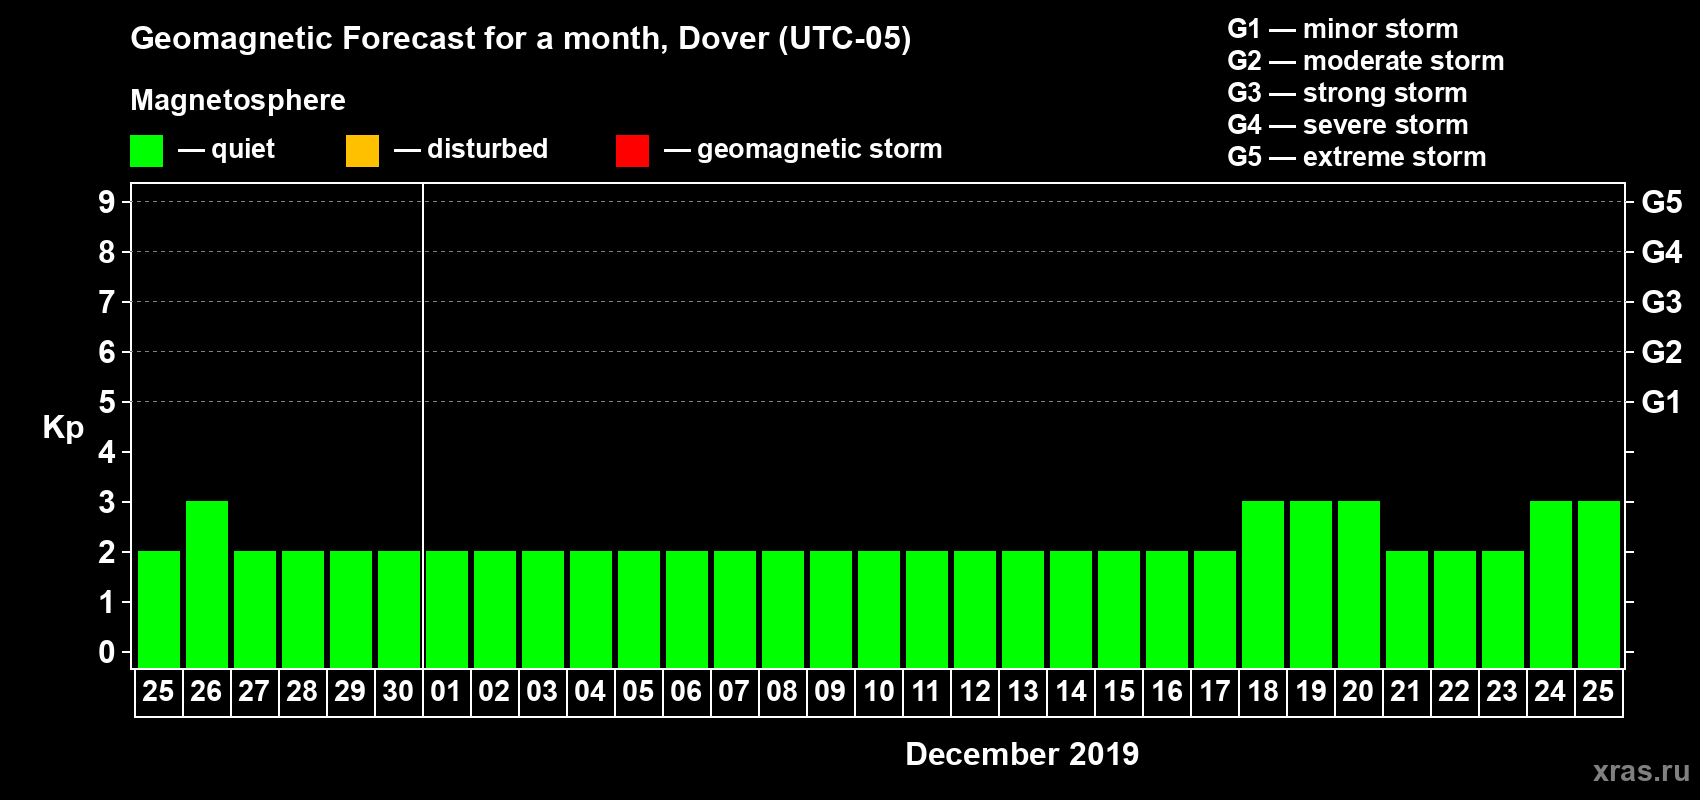Click the bar for November 30
Screen dimensions: 1700x800
pos(399,609)
